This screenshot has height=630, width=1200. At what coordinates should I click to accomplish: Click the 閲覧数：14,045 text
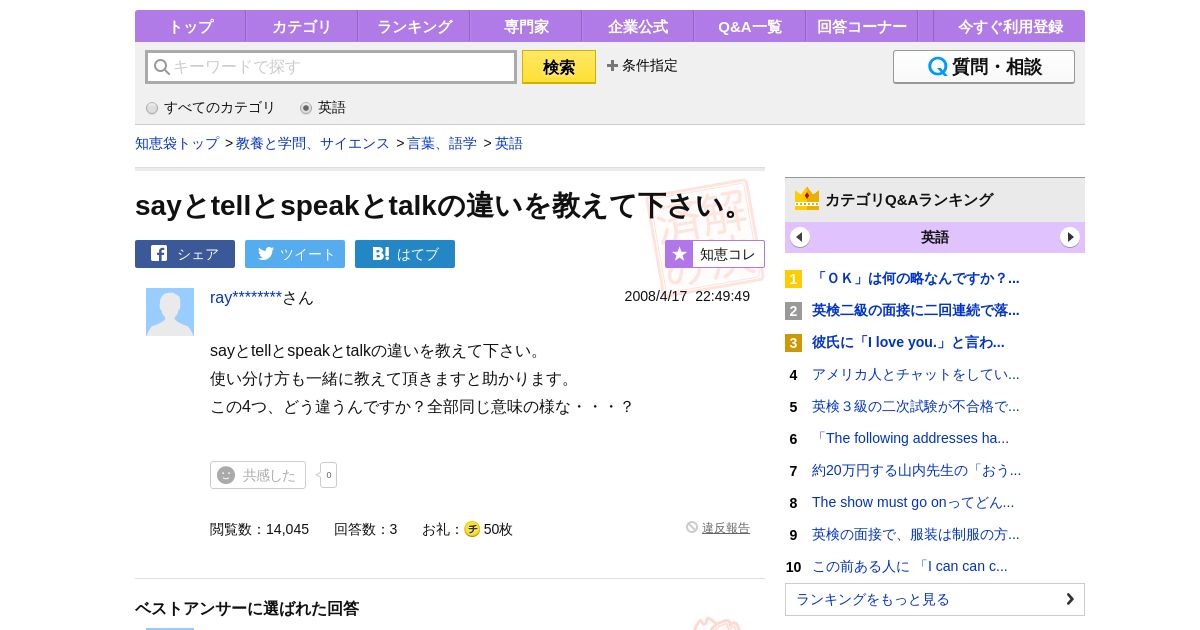point(259,529)
